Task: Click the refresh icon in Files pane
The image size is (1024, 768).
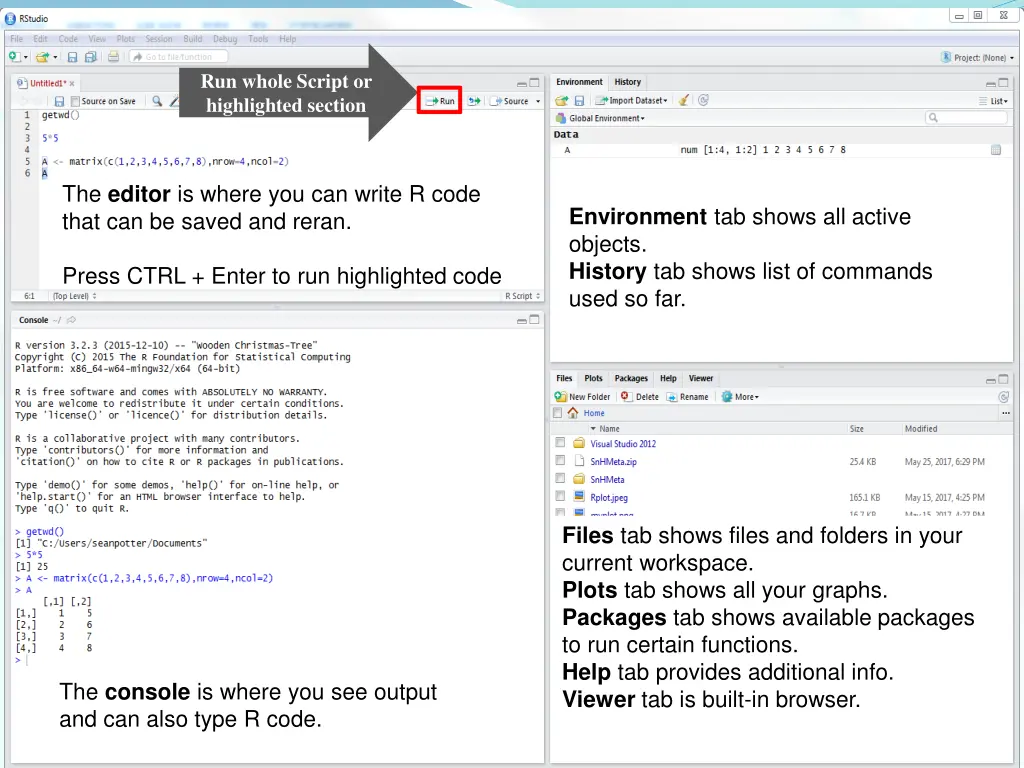Action: [x=1004, y=396]
